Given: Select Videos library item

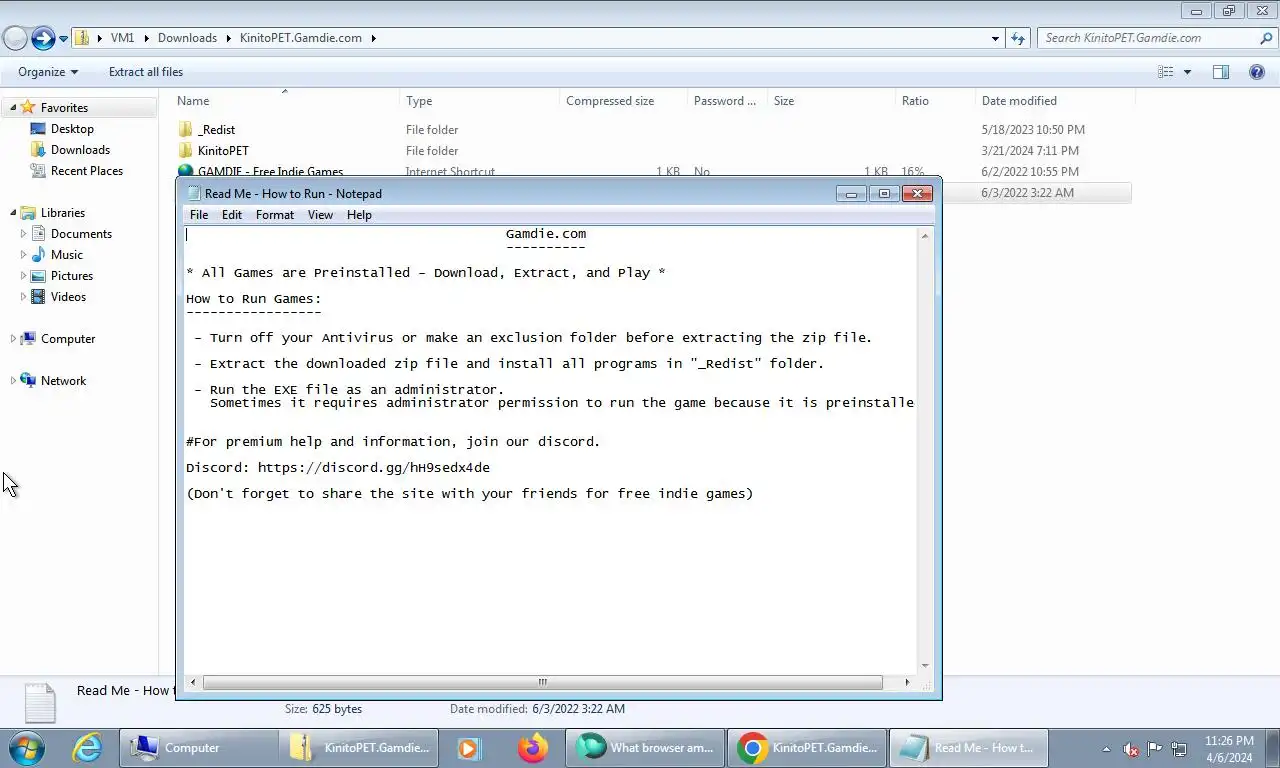Looking at the screenshot, I should [x=68, y=297].
